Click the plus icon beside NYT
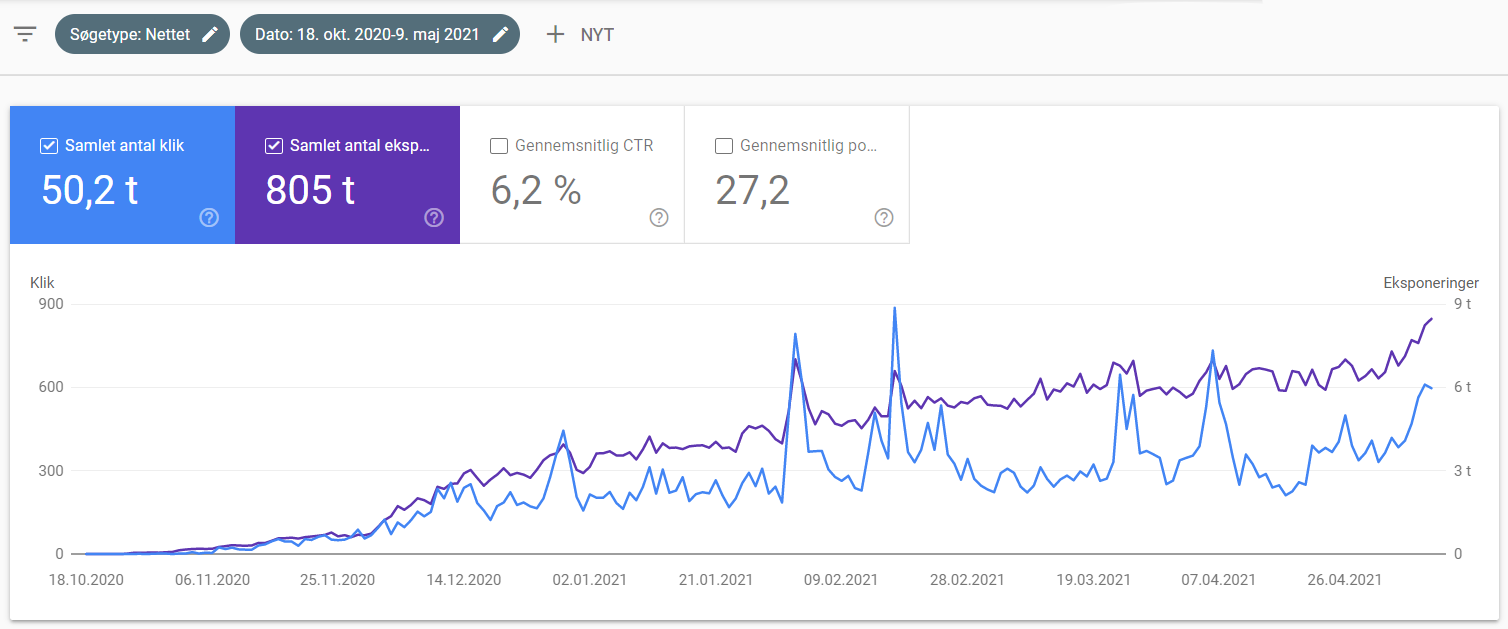Screen dimensions: 1508x629 tap(555, 34)
